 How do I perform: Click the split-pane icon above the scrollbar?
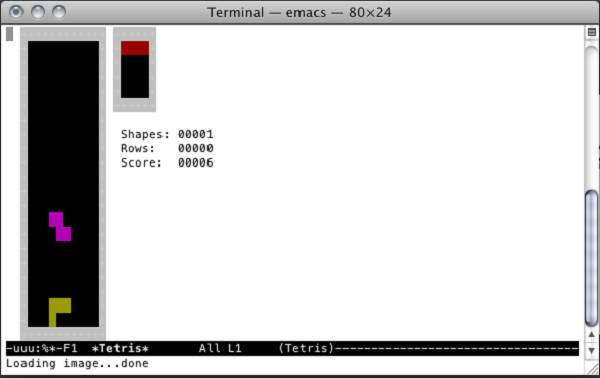(x=592, y=33)
